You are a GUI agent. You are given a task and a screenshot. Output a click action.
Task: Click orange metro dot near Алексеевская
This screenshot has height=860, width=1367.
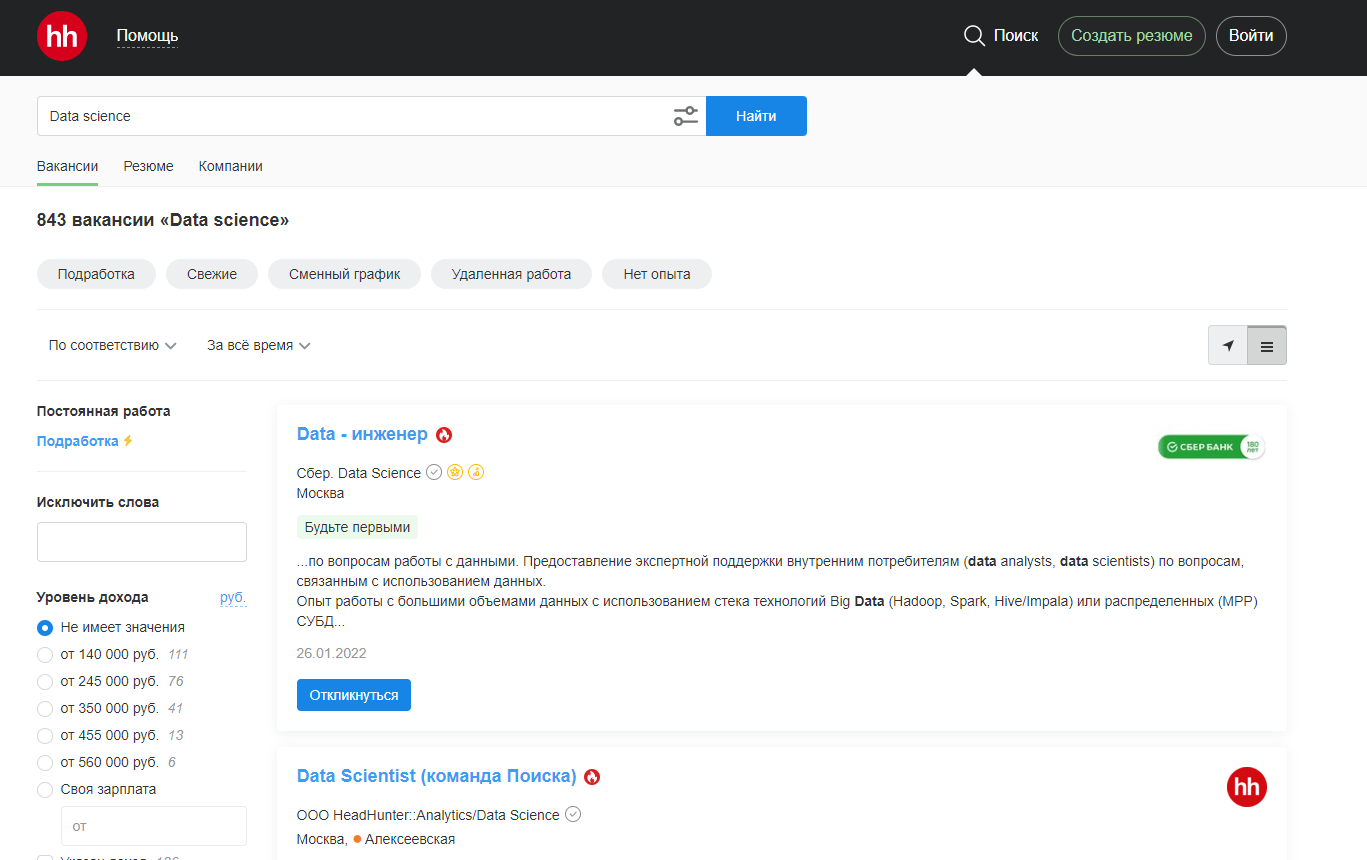click(x=357, y=839)
